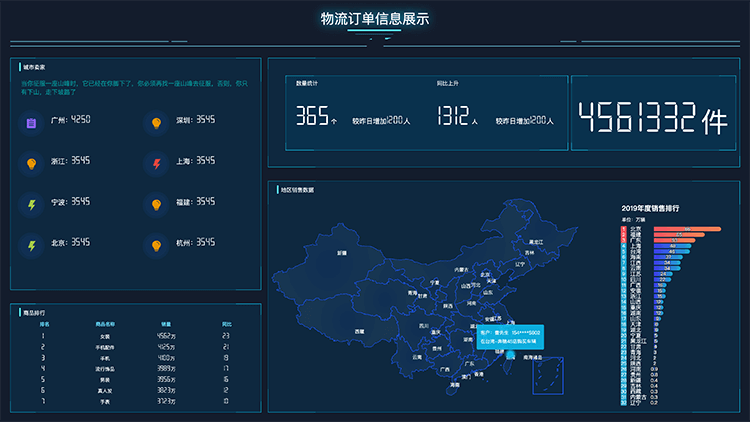Viewport: 750px width, 422px height.
Task: Click the 排名 column header
Action: click(44, 324)
